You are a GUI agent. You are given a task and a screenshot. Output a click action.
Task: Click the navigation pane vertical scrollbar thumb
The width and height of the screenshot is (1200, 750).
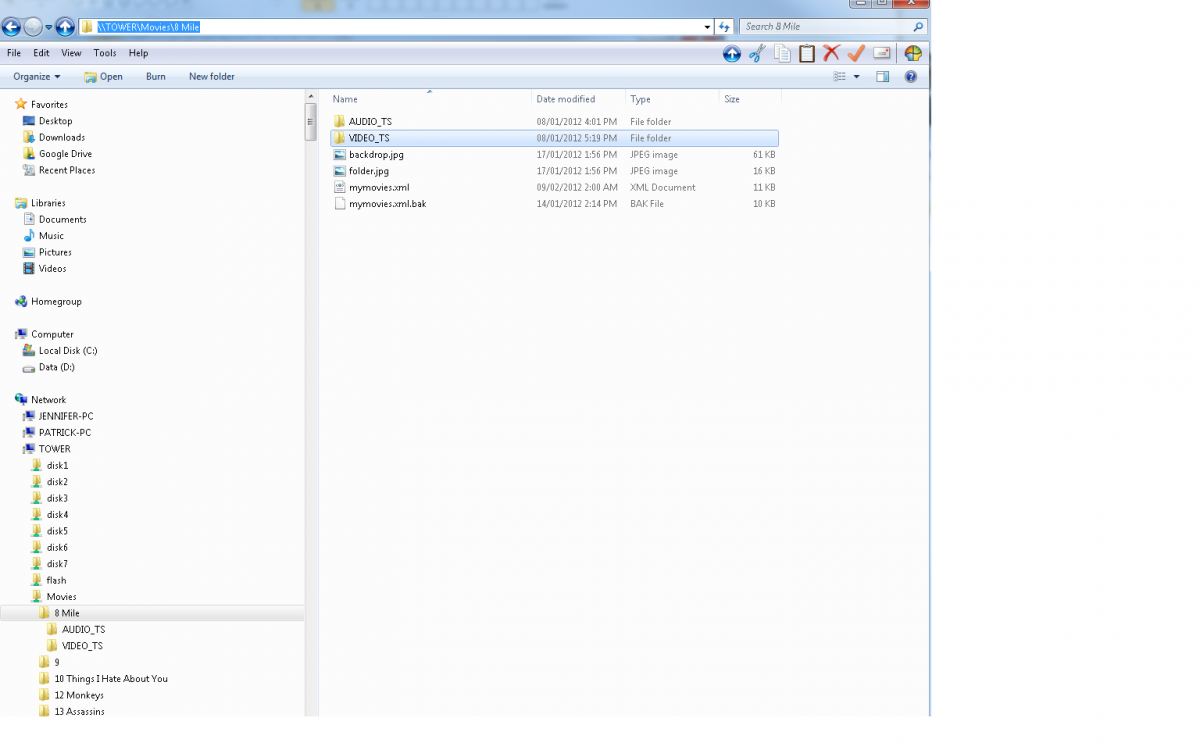click(310, 120)
